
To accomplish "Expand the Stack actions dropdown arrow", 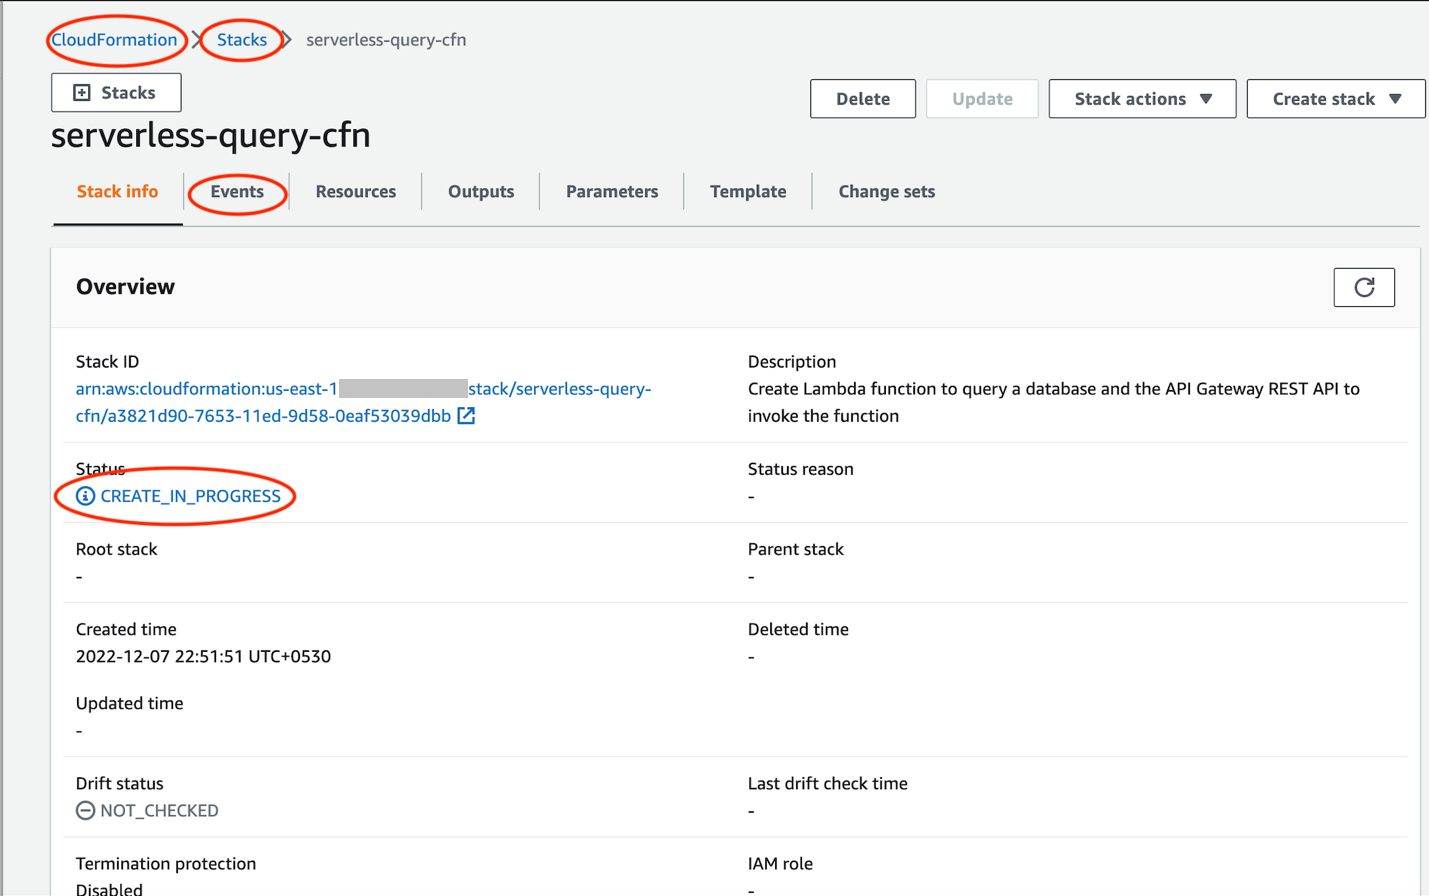I will point(1206,99).
